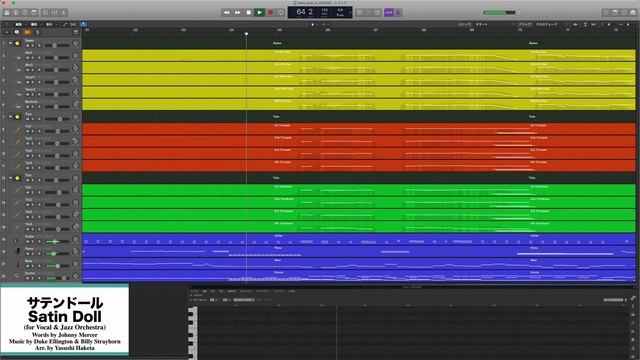Open Smart Controls pane
The width and height of the screenshot is (640, 360).
click(45, 13)
